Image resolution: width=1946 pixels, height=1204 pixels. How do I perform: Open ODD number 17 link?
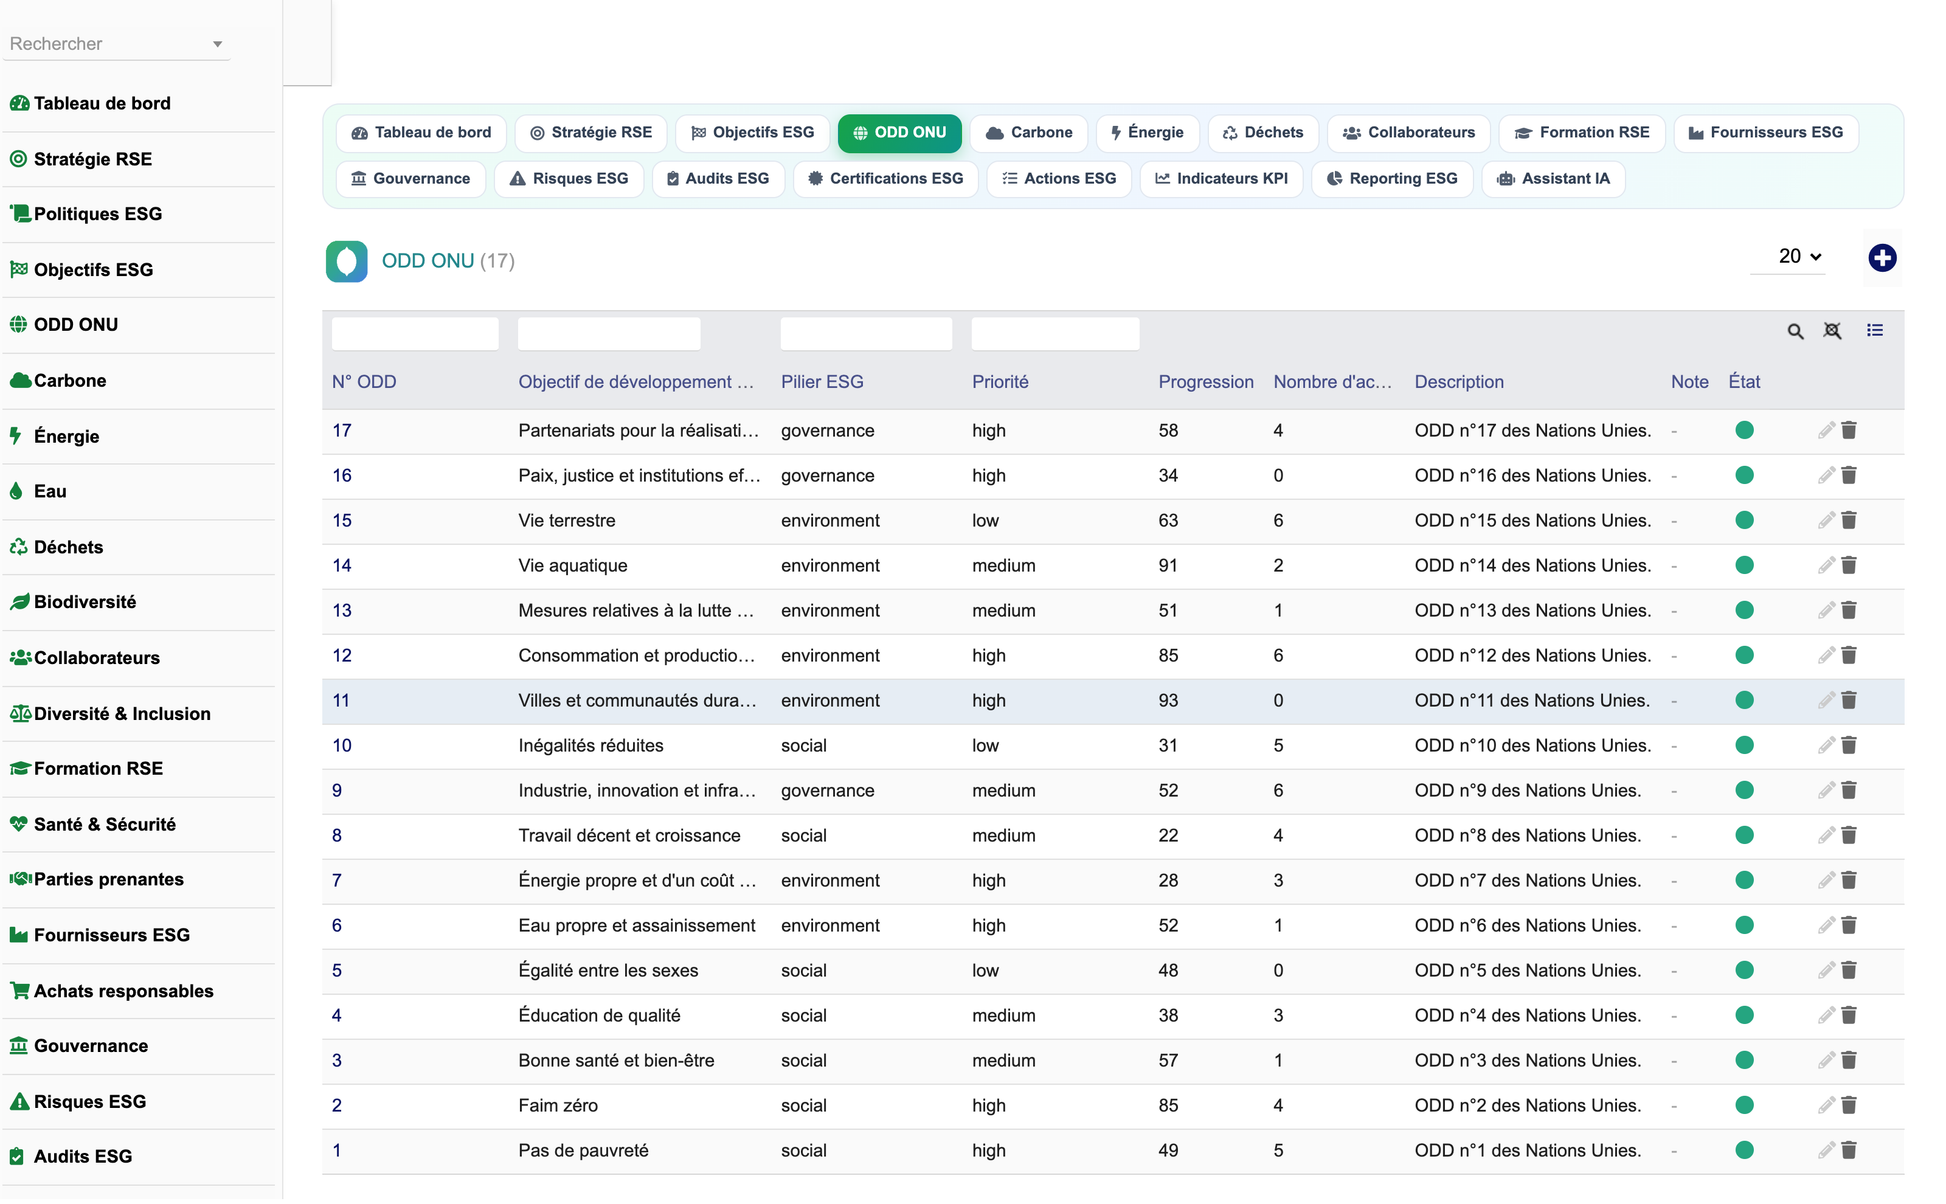[x=342, y=431]
